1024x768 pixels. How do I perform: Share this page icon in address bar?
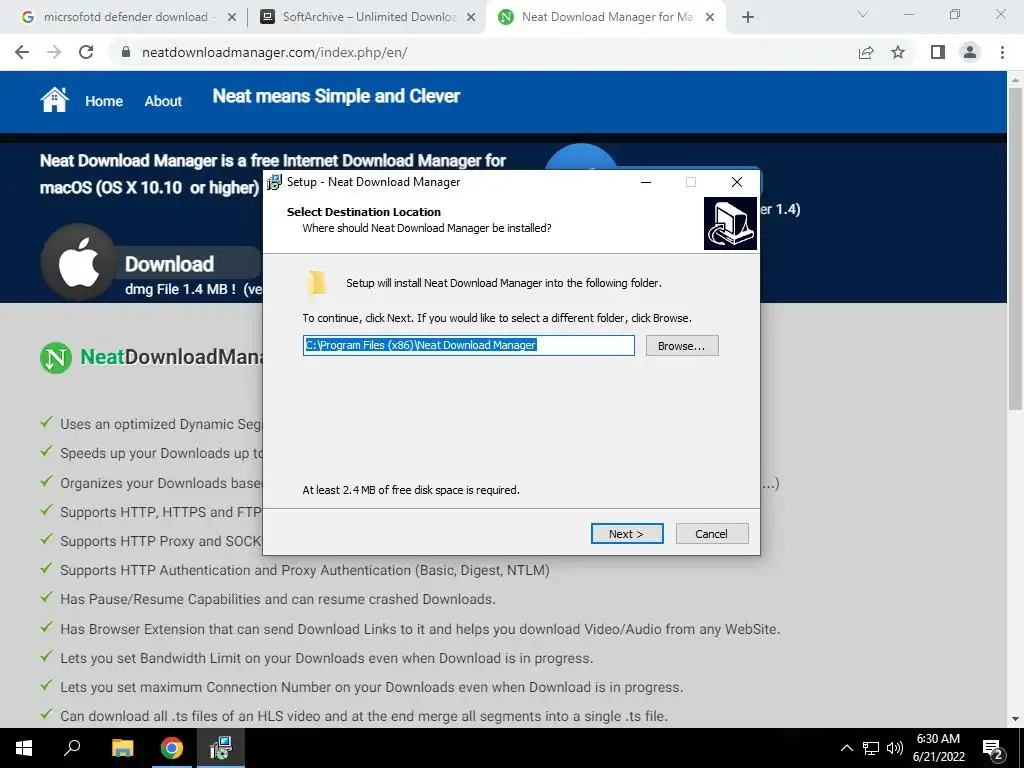[x=866, y=52]
